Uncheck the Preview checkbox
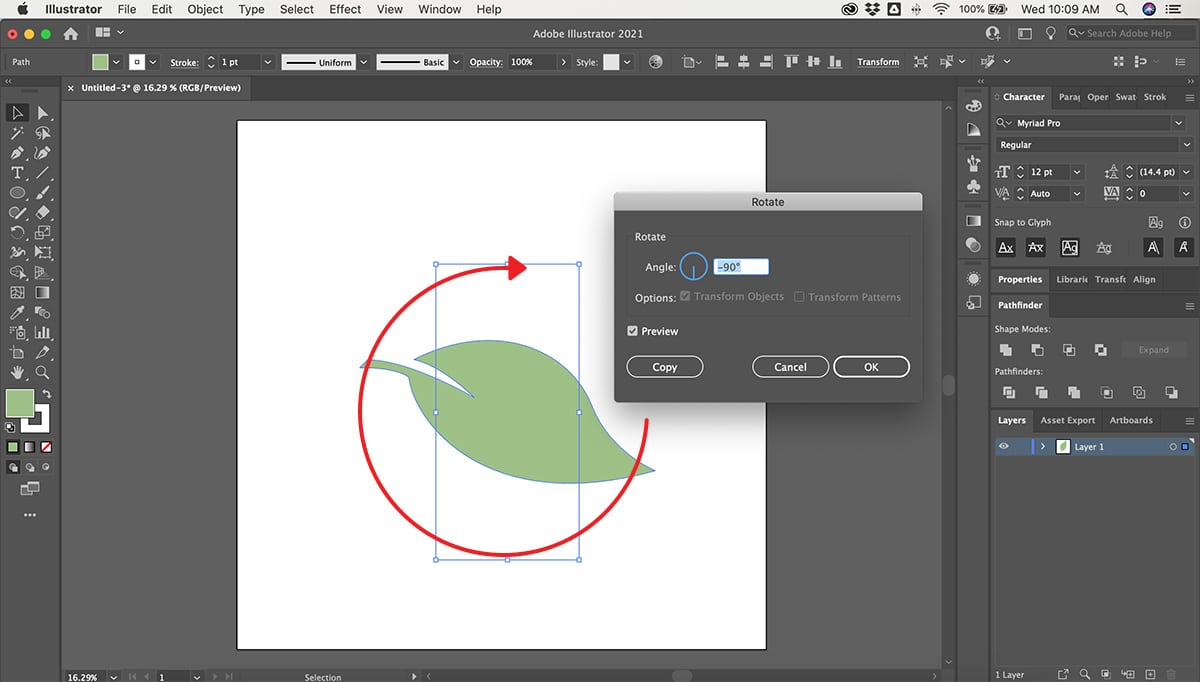The image size is (1200, 682). pos(633,331)
